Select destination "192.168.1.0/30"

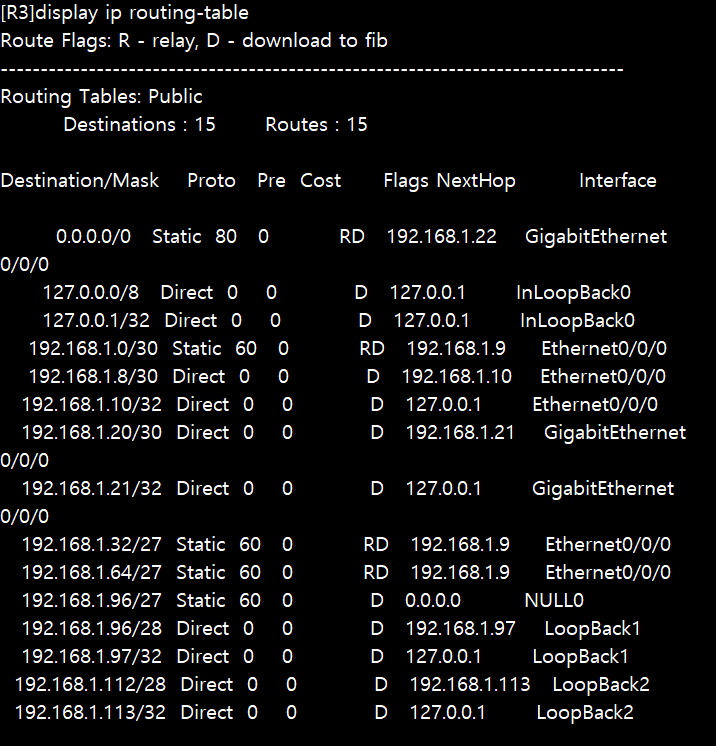coord(93,349)
